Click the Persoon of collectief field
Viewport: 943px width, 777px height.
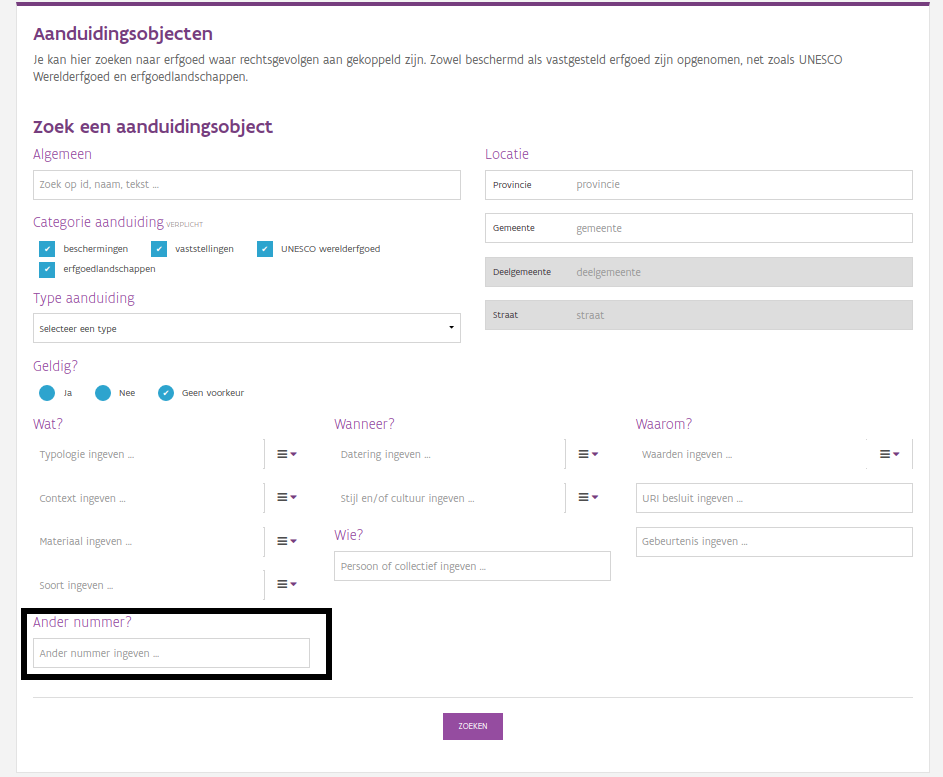pyautogui.click(x=472, y=566)
